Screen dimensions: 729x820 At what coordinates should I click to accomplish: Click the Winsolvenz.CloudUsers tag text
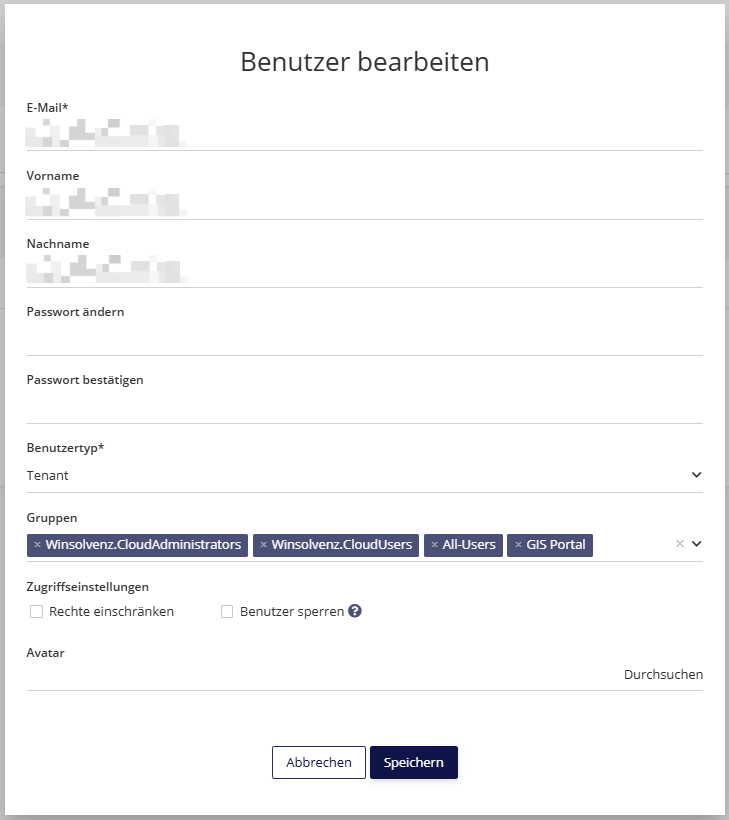tap(341, 544)
